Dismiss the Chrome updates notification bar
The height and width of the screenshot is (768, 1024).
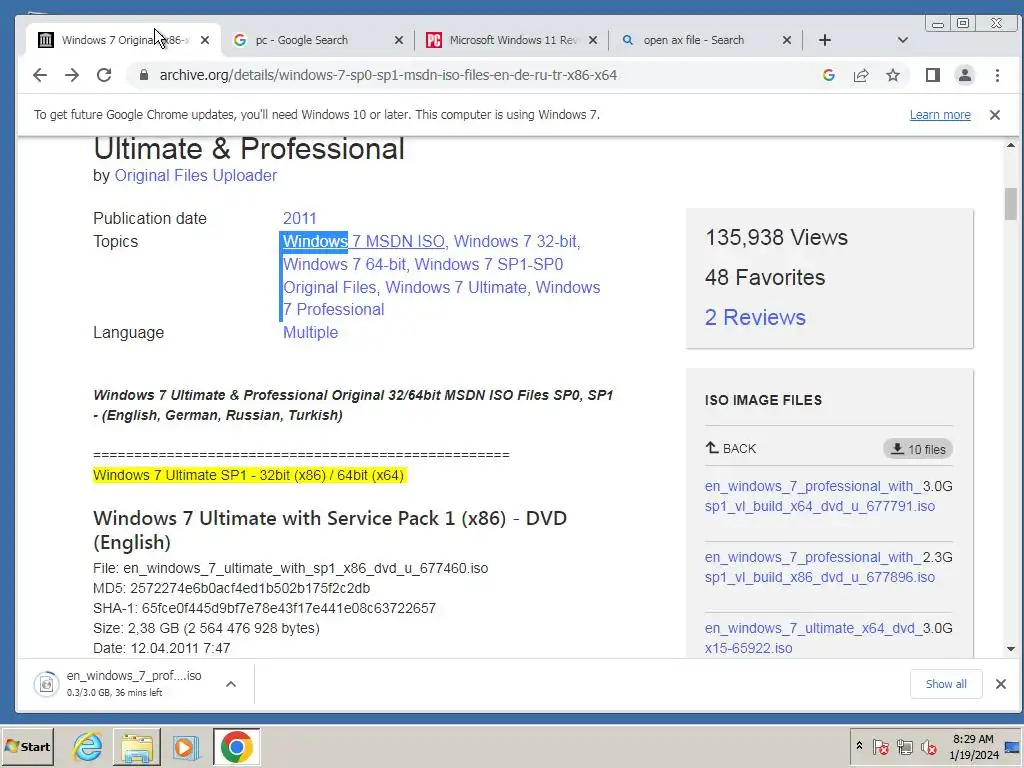pos(995,115)
